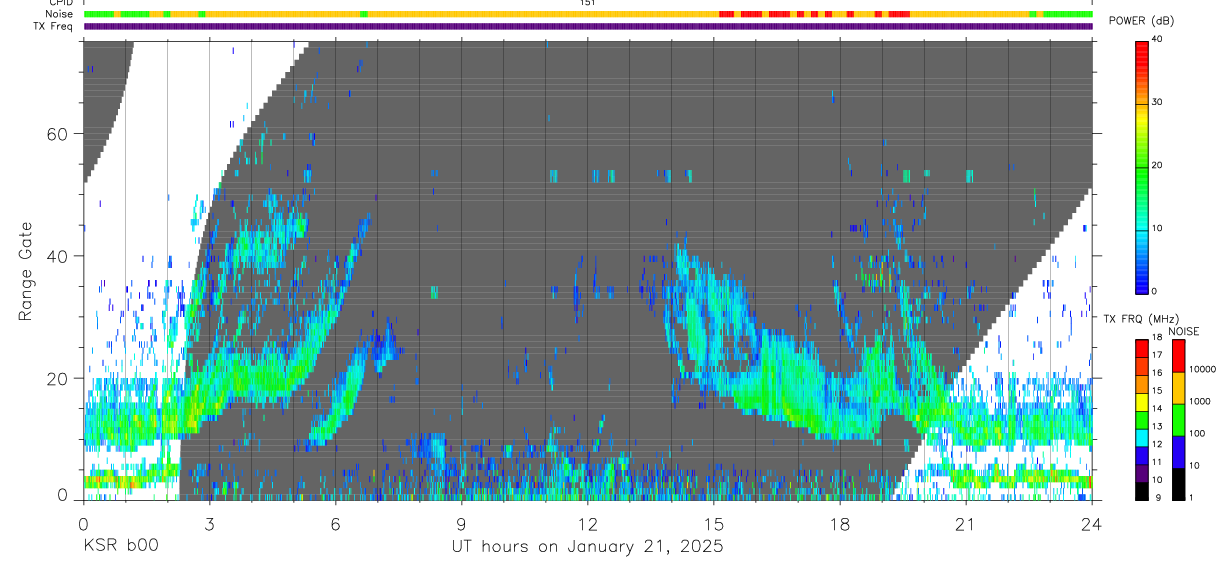
Task: Select the blue segment of the NOISE legend
Action: (x=1179, y=452)
